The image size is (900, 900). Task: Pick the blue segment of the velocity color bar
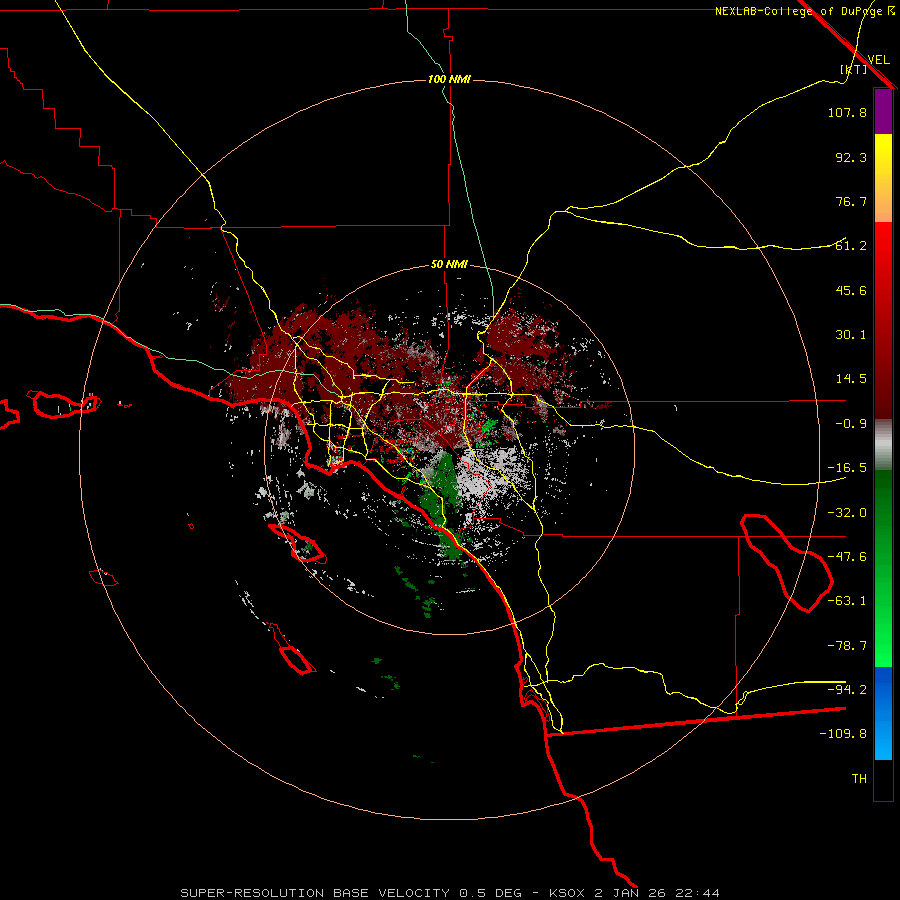coord(883,713)
